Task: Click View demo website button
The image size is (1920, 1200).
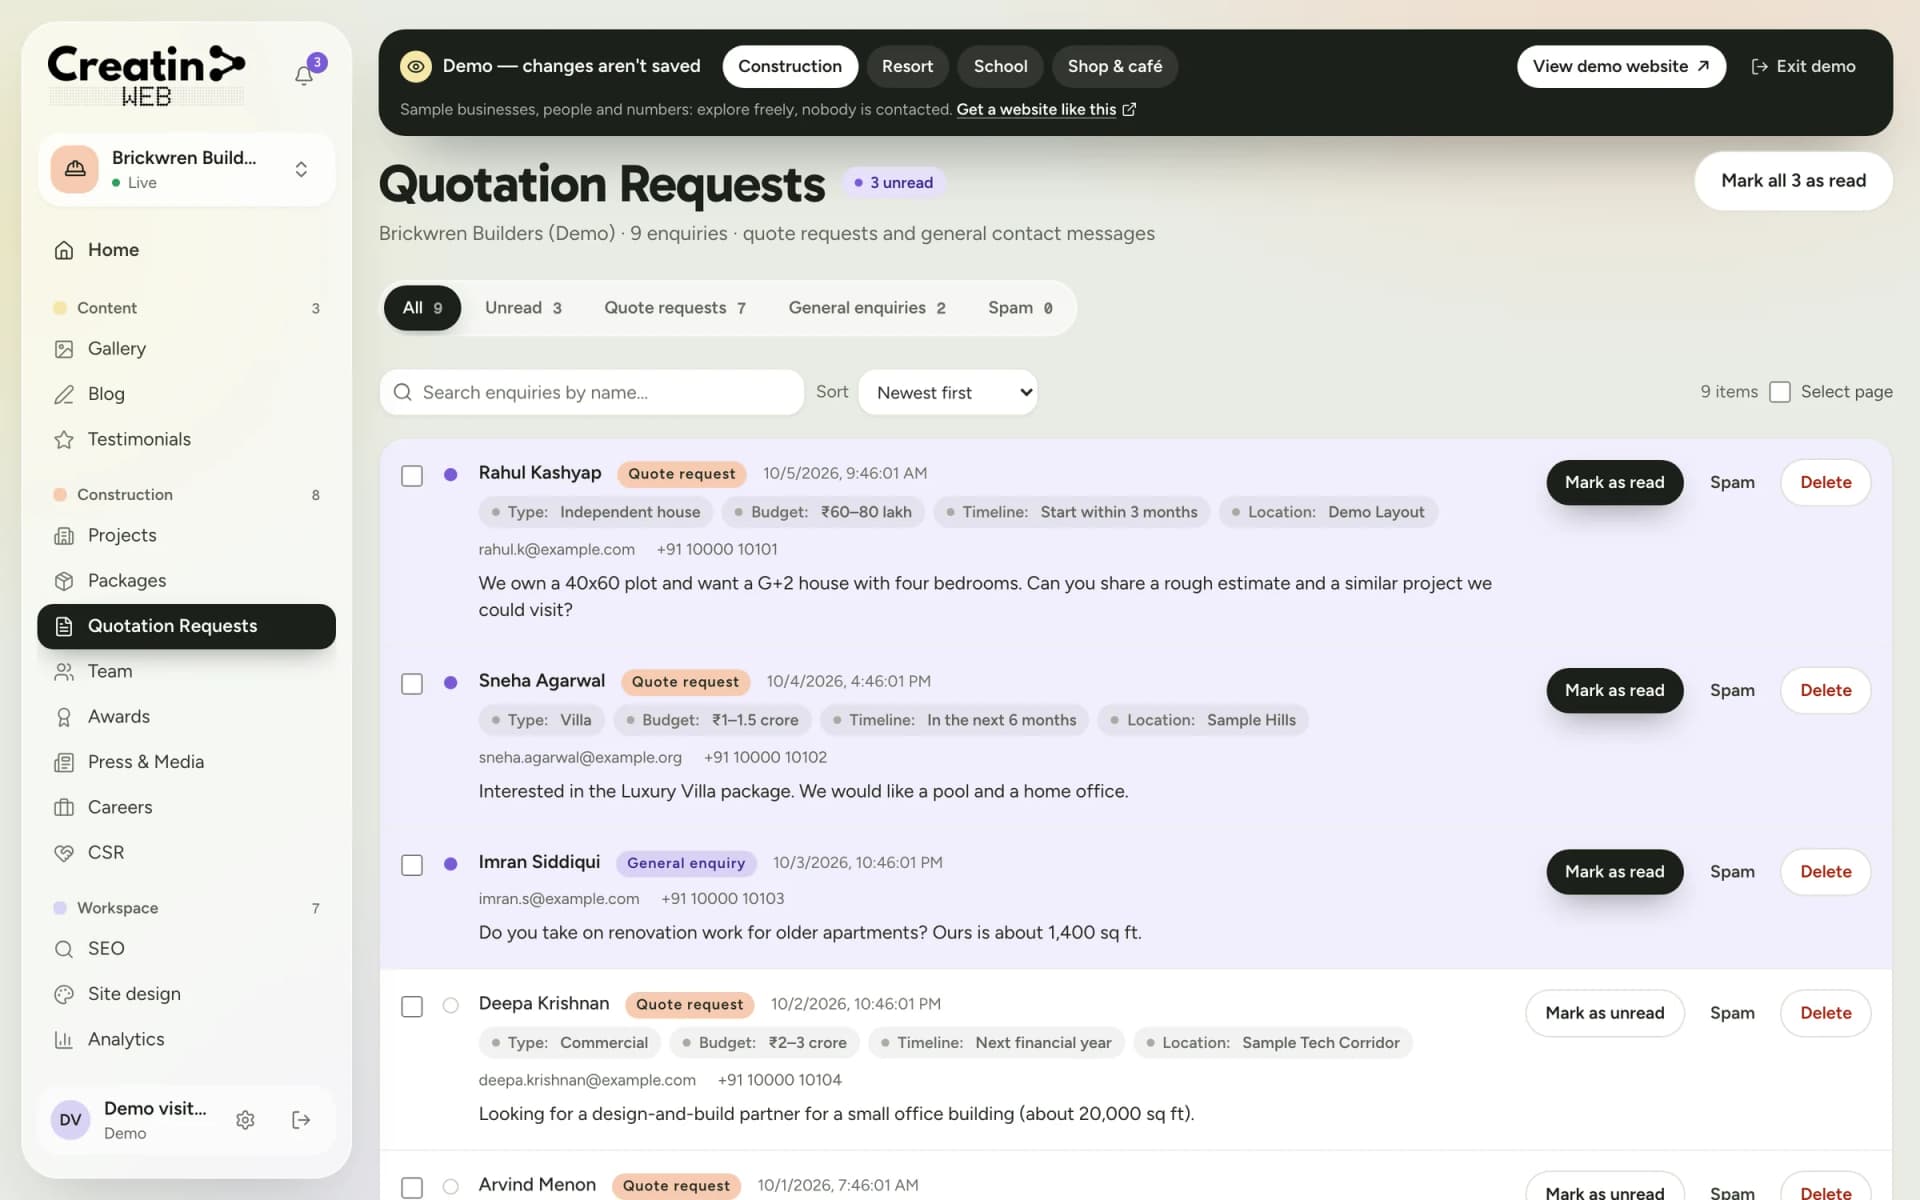Action: tap(1621, 66)
